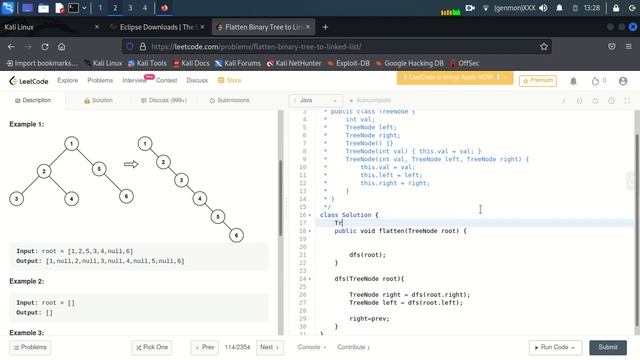The image size is (640, 360).
Task: Open the Explore menu item
Action: [68, 80]
